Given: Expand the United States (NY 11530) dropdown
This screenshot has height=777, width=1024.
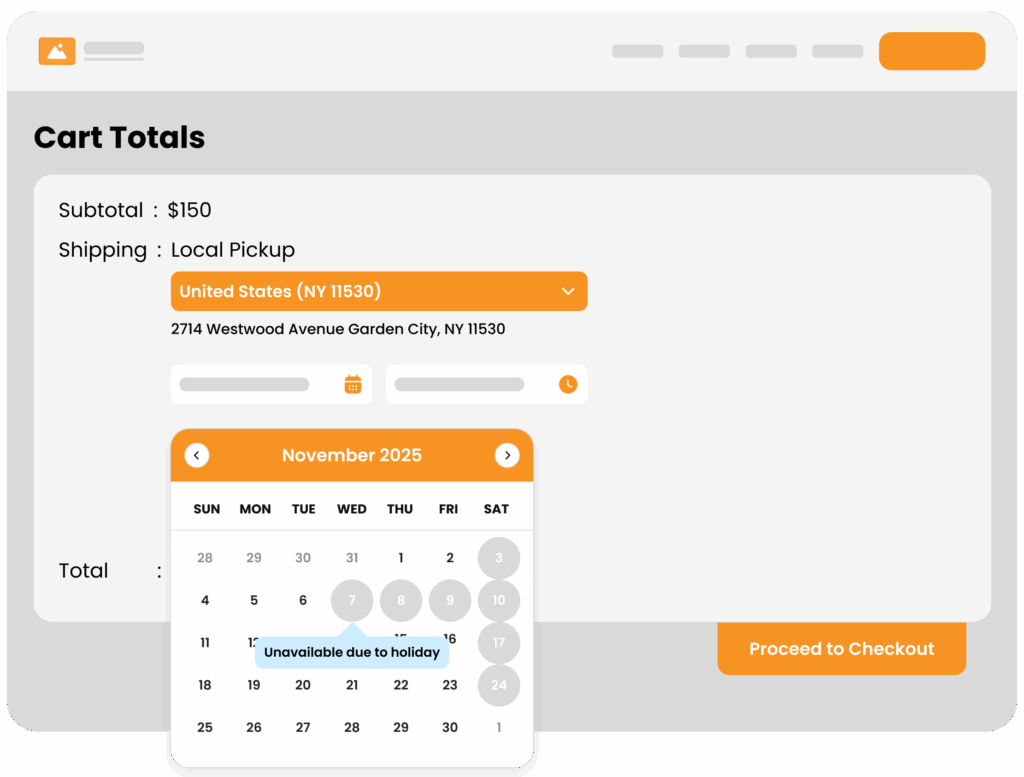Looking at the screenshot, I should 378,291.
